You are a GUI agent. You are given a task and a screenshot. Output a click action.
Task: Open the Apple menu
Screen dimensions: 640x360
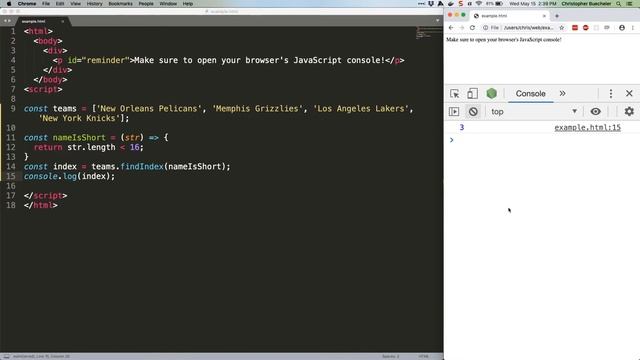coord(9,4)
